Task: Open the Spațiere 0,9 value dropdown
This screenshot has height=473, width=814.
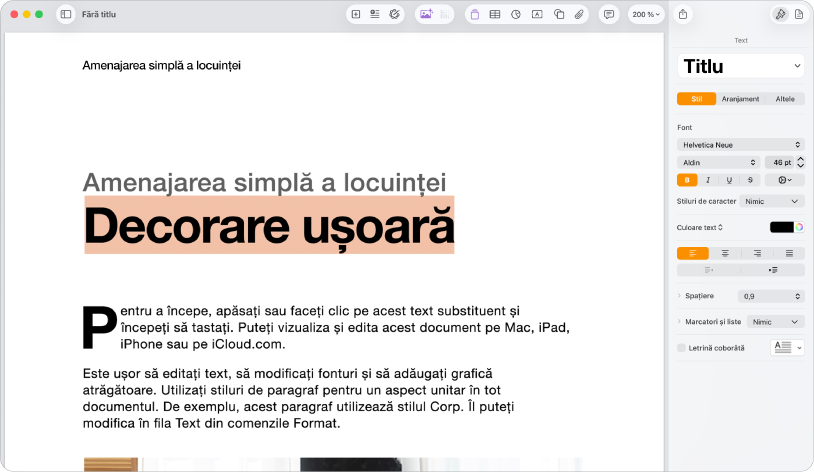Action: coord(771,296)
